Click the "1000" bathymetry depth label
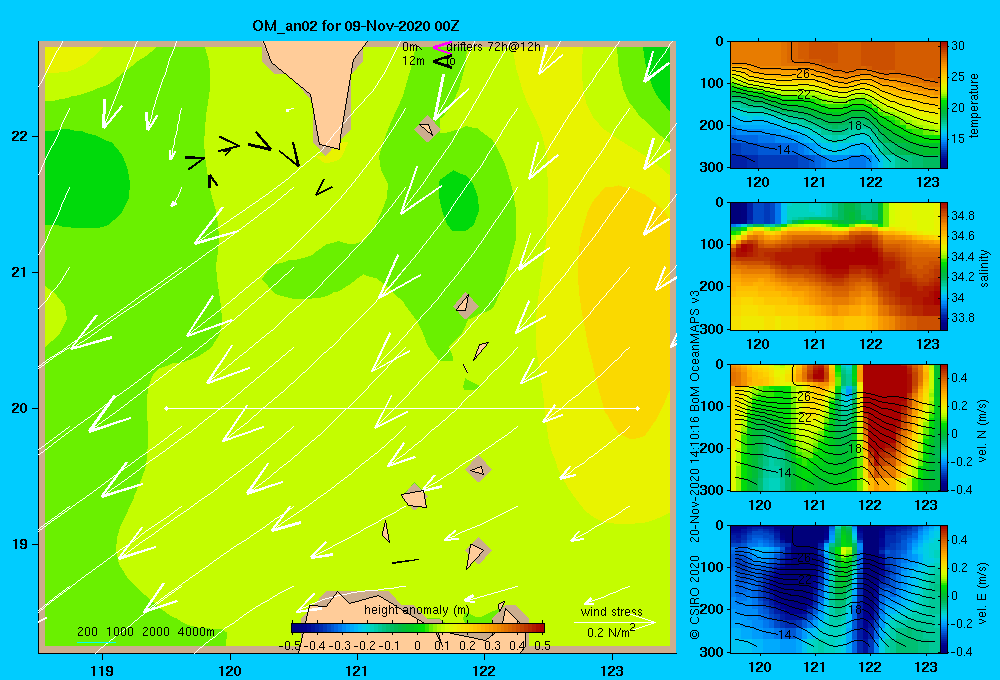The image size is (1000, 680). 120,632
